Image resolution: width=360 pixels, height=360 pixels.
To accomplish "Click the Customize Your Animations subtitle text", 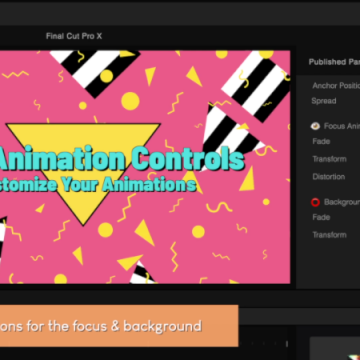I will [x=98, y=184].
